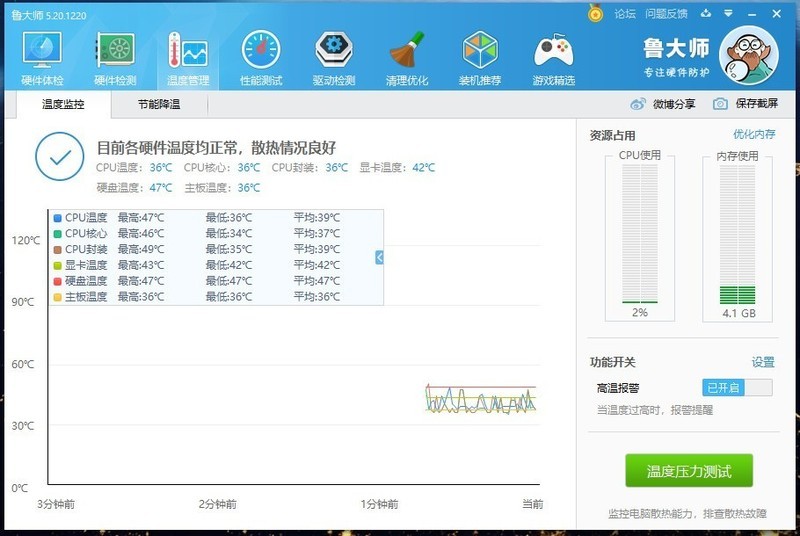Click CPU温度 平均:39℃ value
Screen dimensions: 800x536
coord(316,218)
